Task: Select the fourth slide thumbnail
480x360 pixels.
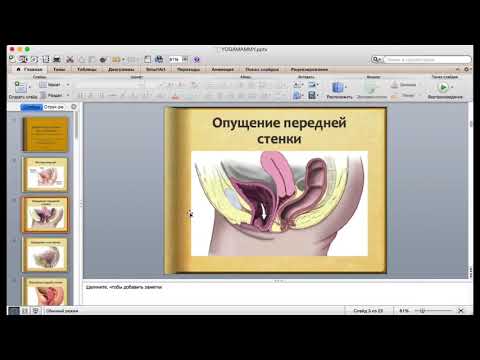Action: coord(45,254)
